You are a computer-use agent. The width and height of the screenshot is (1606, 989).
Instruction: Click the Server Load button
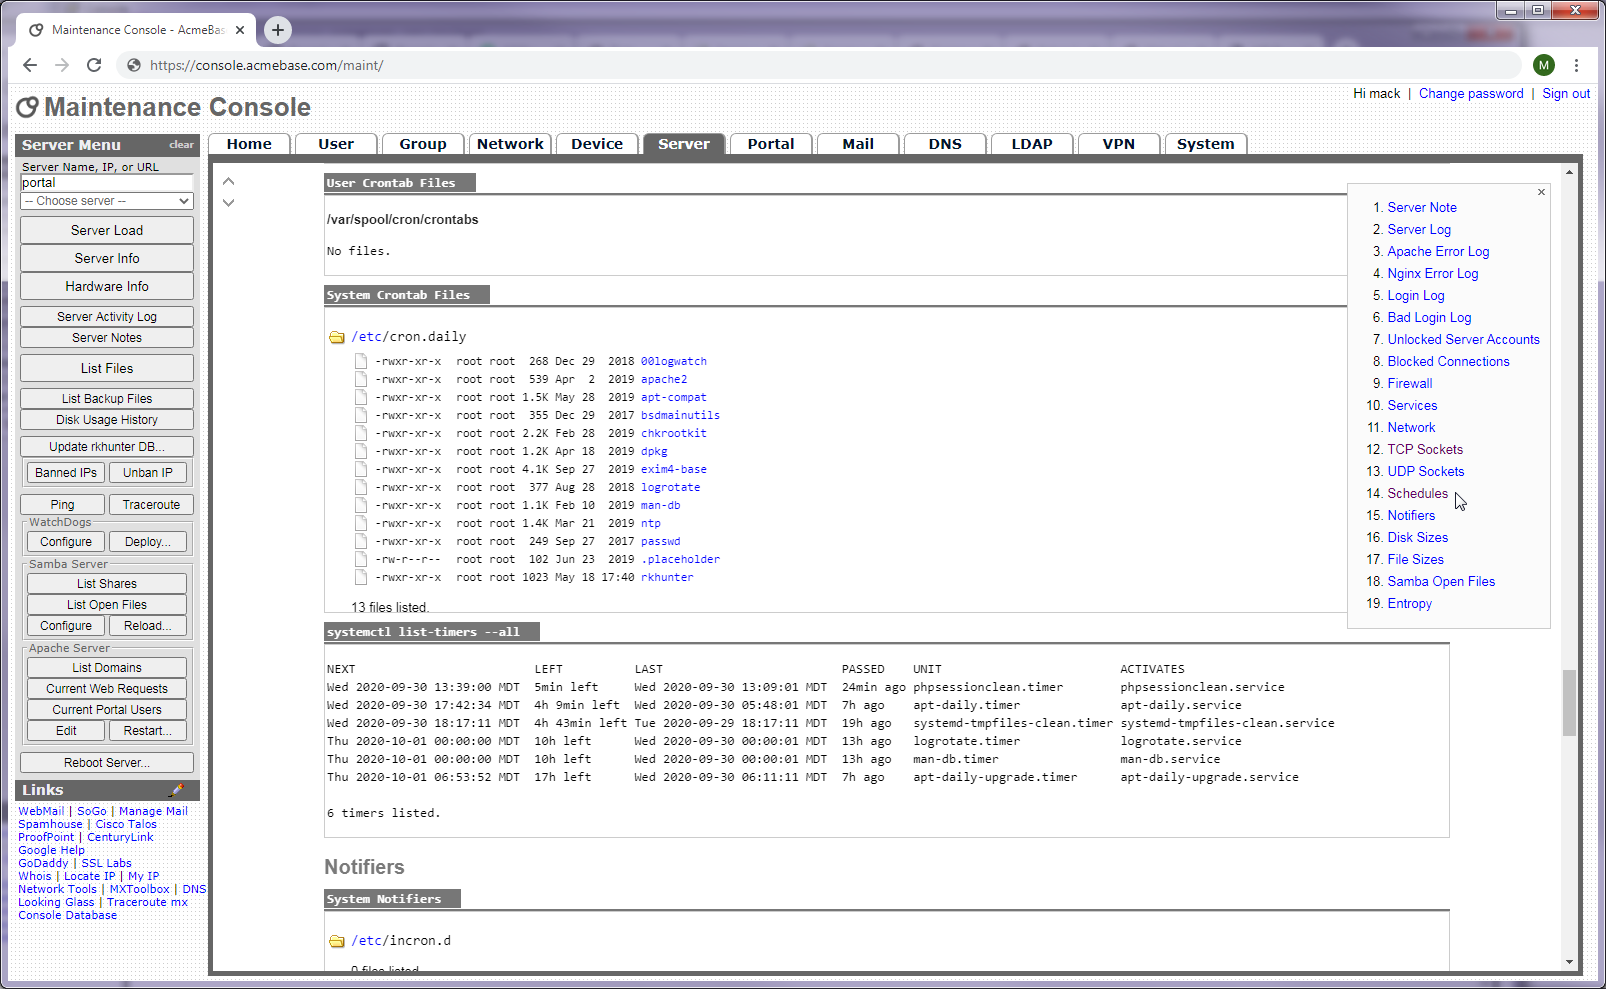tap(107, 230)
